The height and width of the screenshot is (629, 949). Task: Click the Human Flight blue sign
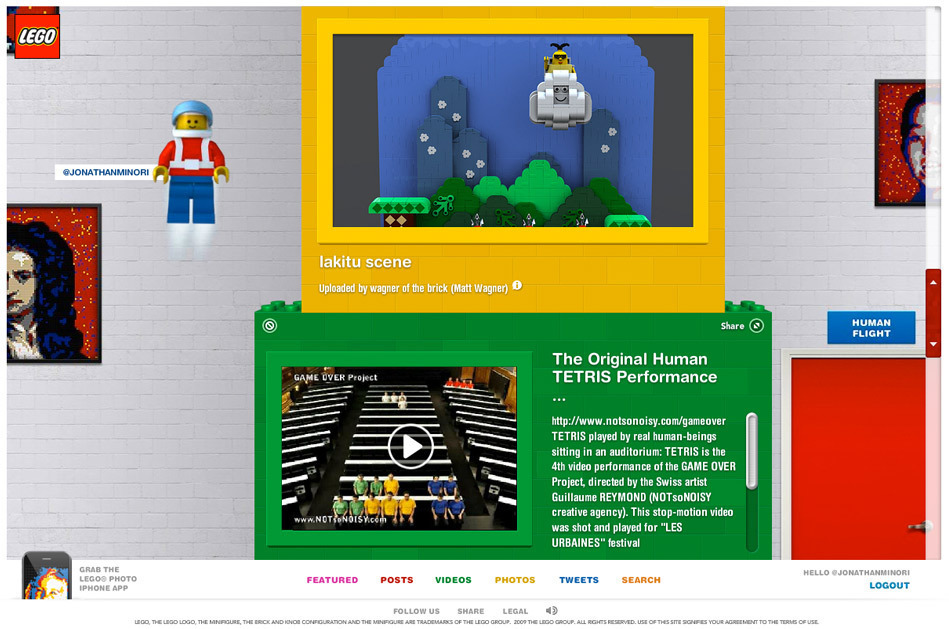click(872, 328)
